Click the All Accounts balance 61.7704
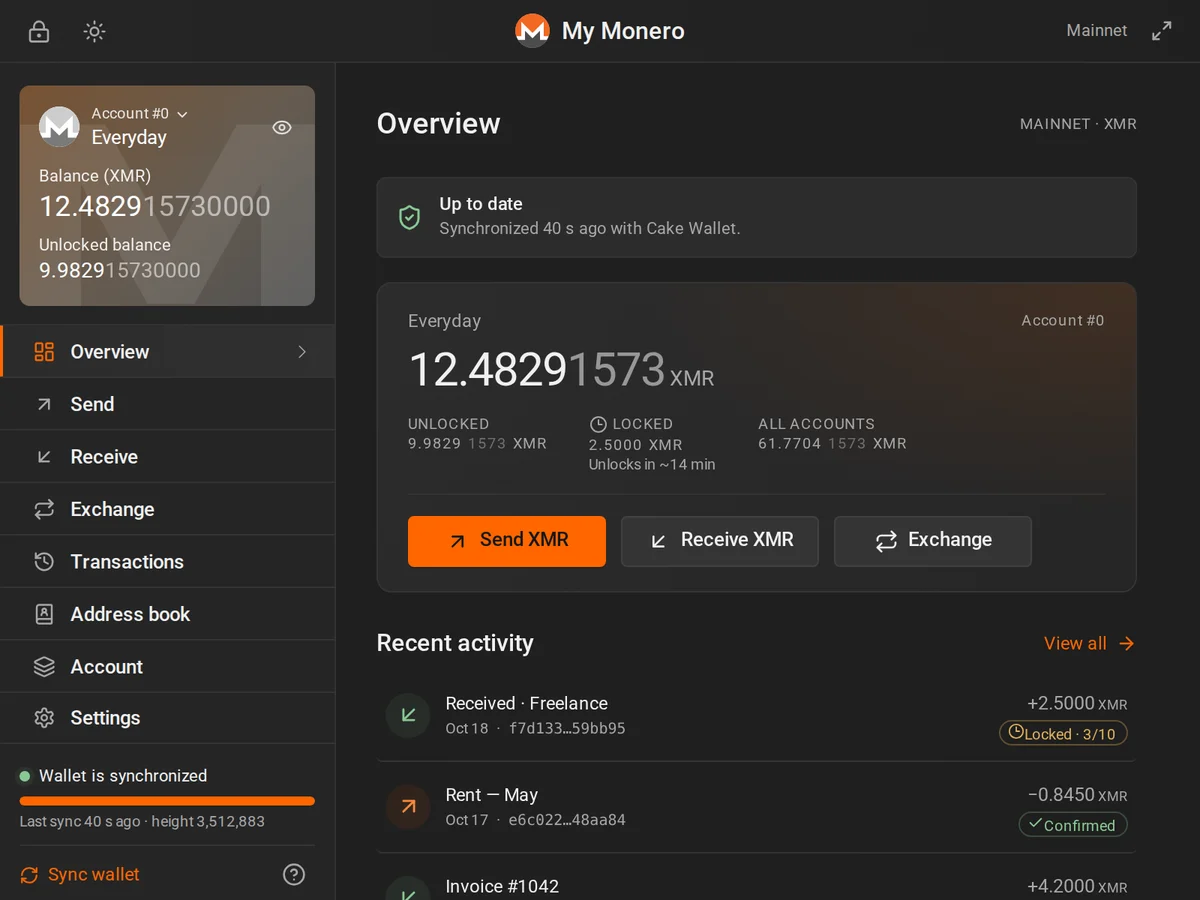The image size is (1200, 900). (x=832, y=444)
